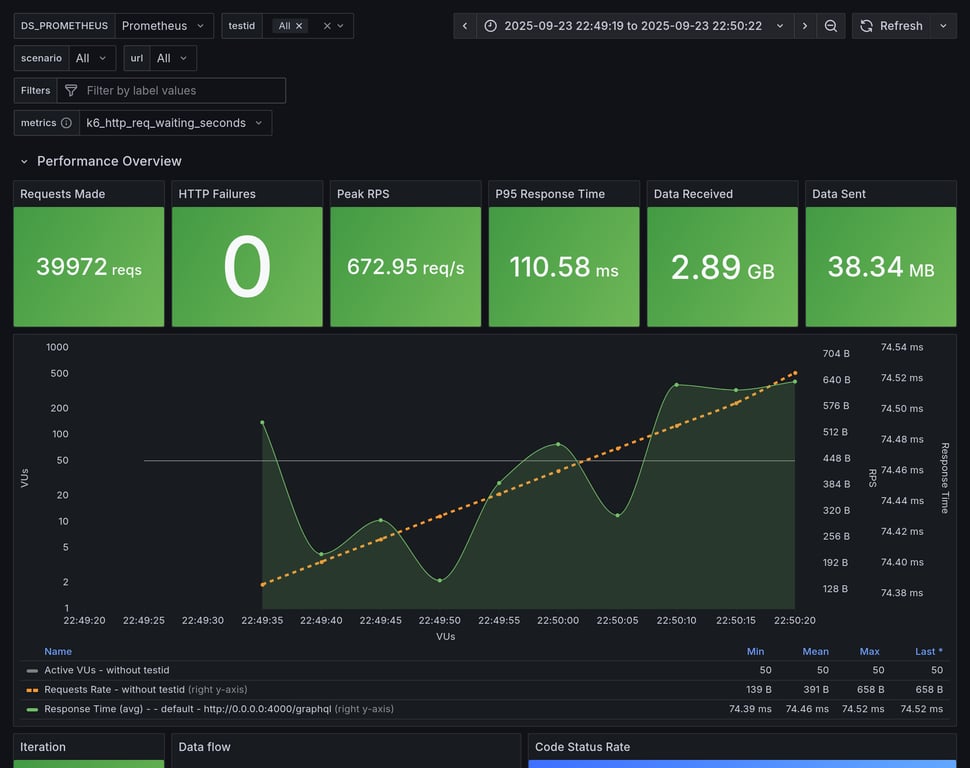Click the Response Time green legend swatch

coord(32,709)
